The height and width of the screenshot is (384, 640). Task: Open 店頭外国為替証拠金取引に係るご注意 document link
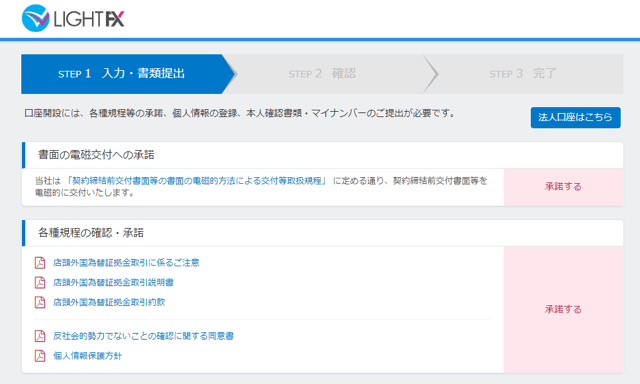[126, 263]
